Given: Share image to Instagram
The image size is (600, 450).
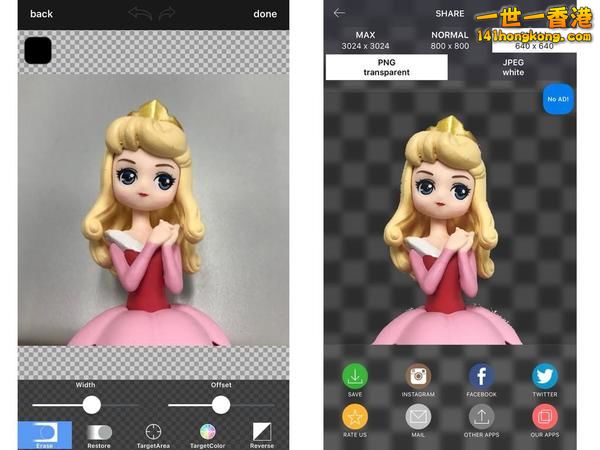Looking at the screenshot, I should [x=418, y=376].
